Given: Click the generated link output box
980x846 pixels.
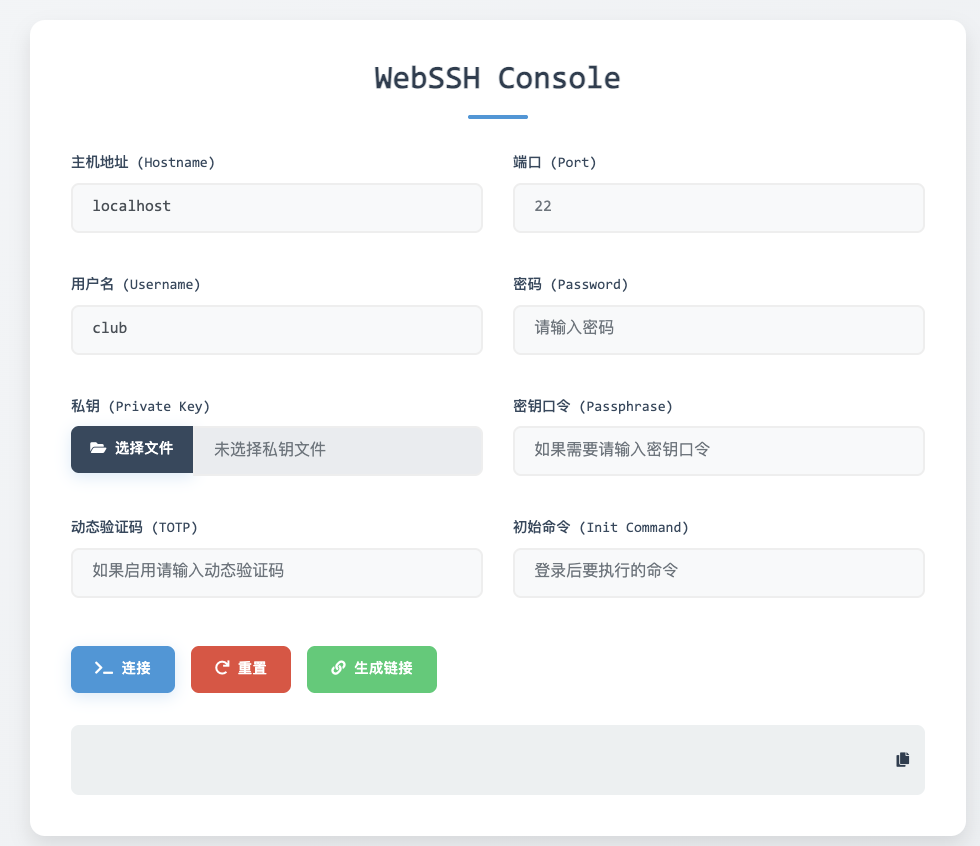Looking at the screenshot, I should pos(498,760).
